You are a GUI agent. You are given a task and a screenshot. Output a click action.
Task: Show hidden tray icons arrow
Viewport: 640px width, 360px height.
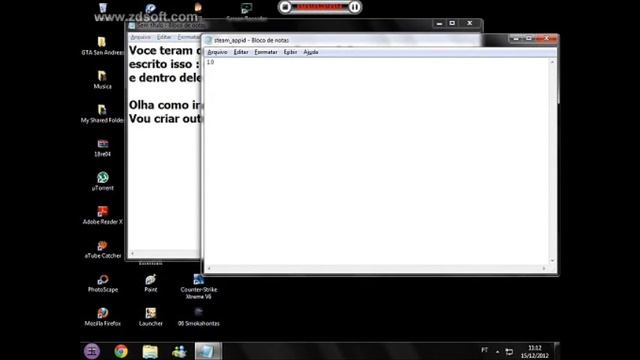pyautogui.click(x=497, y=351)
